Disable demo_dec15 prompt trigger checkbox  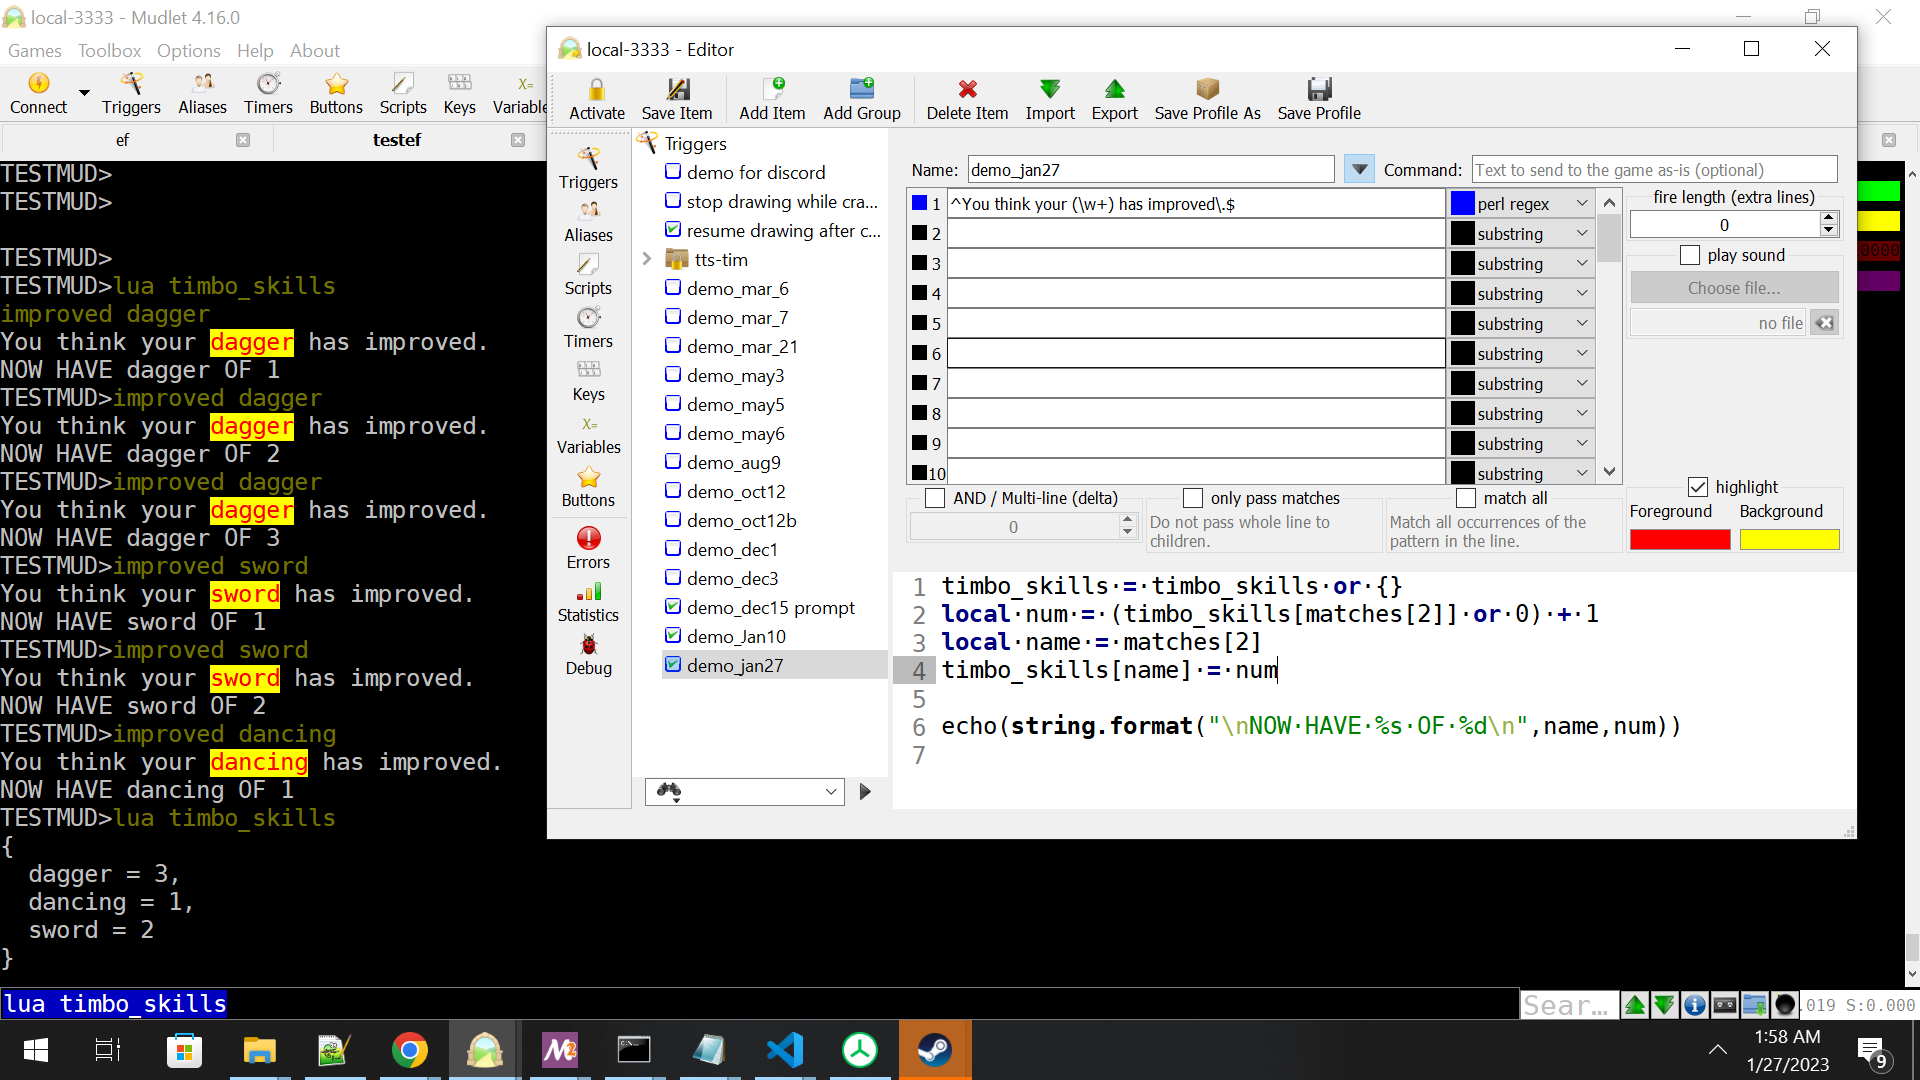click(673, 607)
